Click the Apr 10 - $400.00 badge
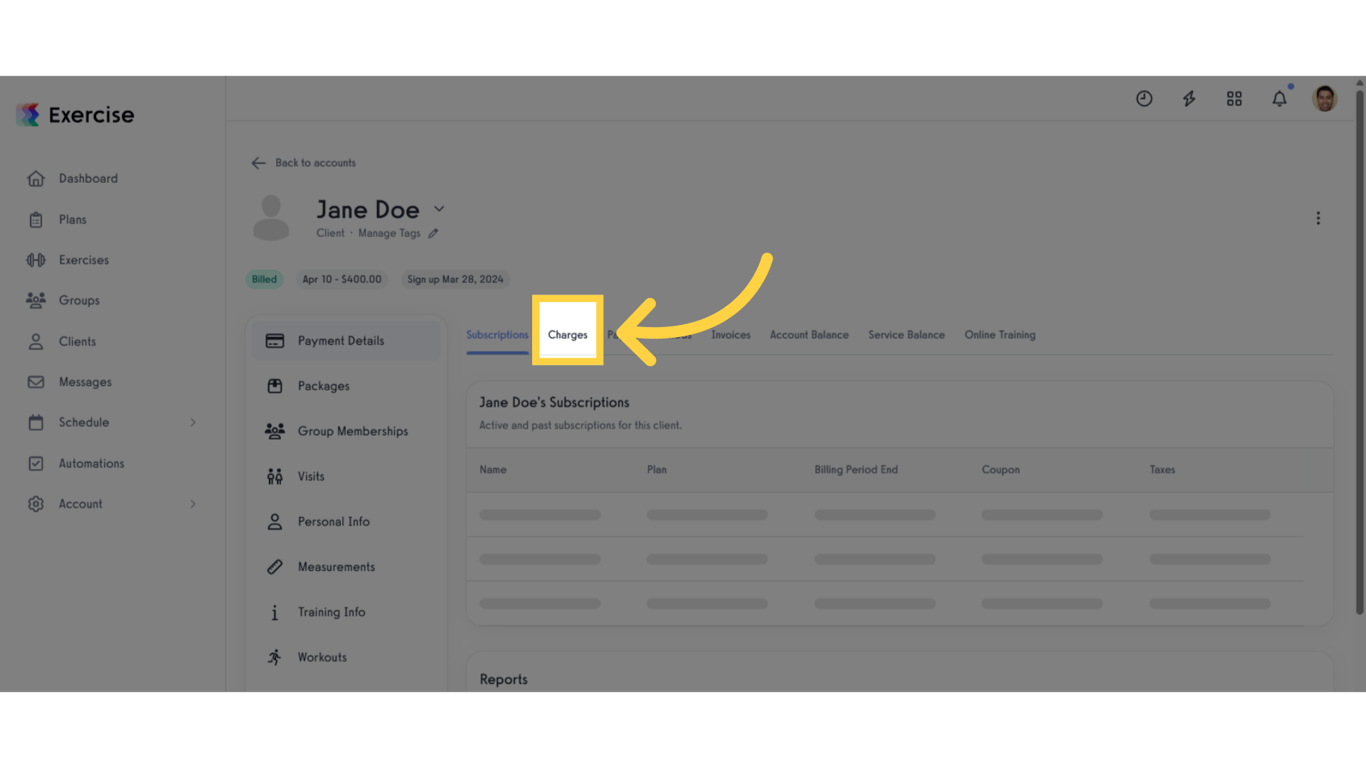Viewport: 1366px width, 768px height. [x=342, y=280]
